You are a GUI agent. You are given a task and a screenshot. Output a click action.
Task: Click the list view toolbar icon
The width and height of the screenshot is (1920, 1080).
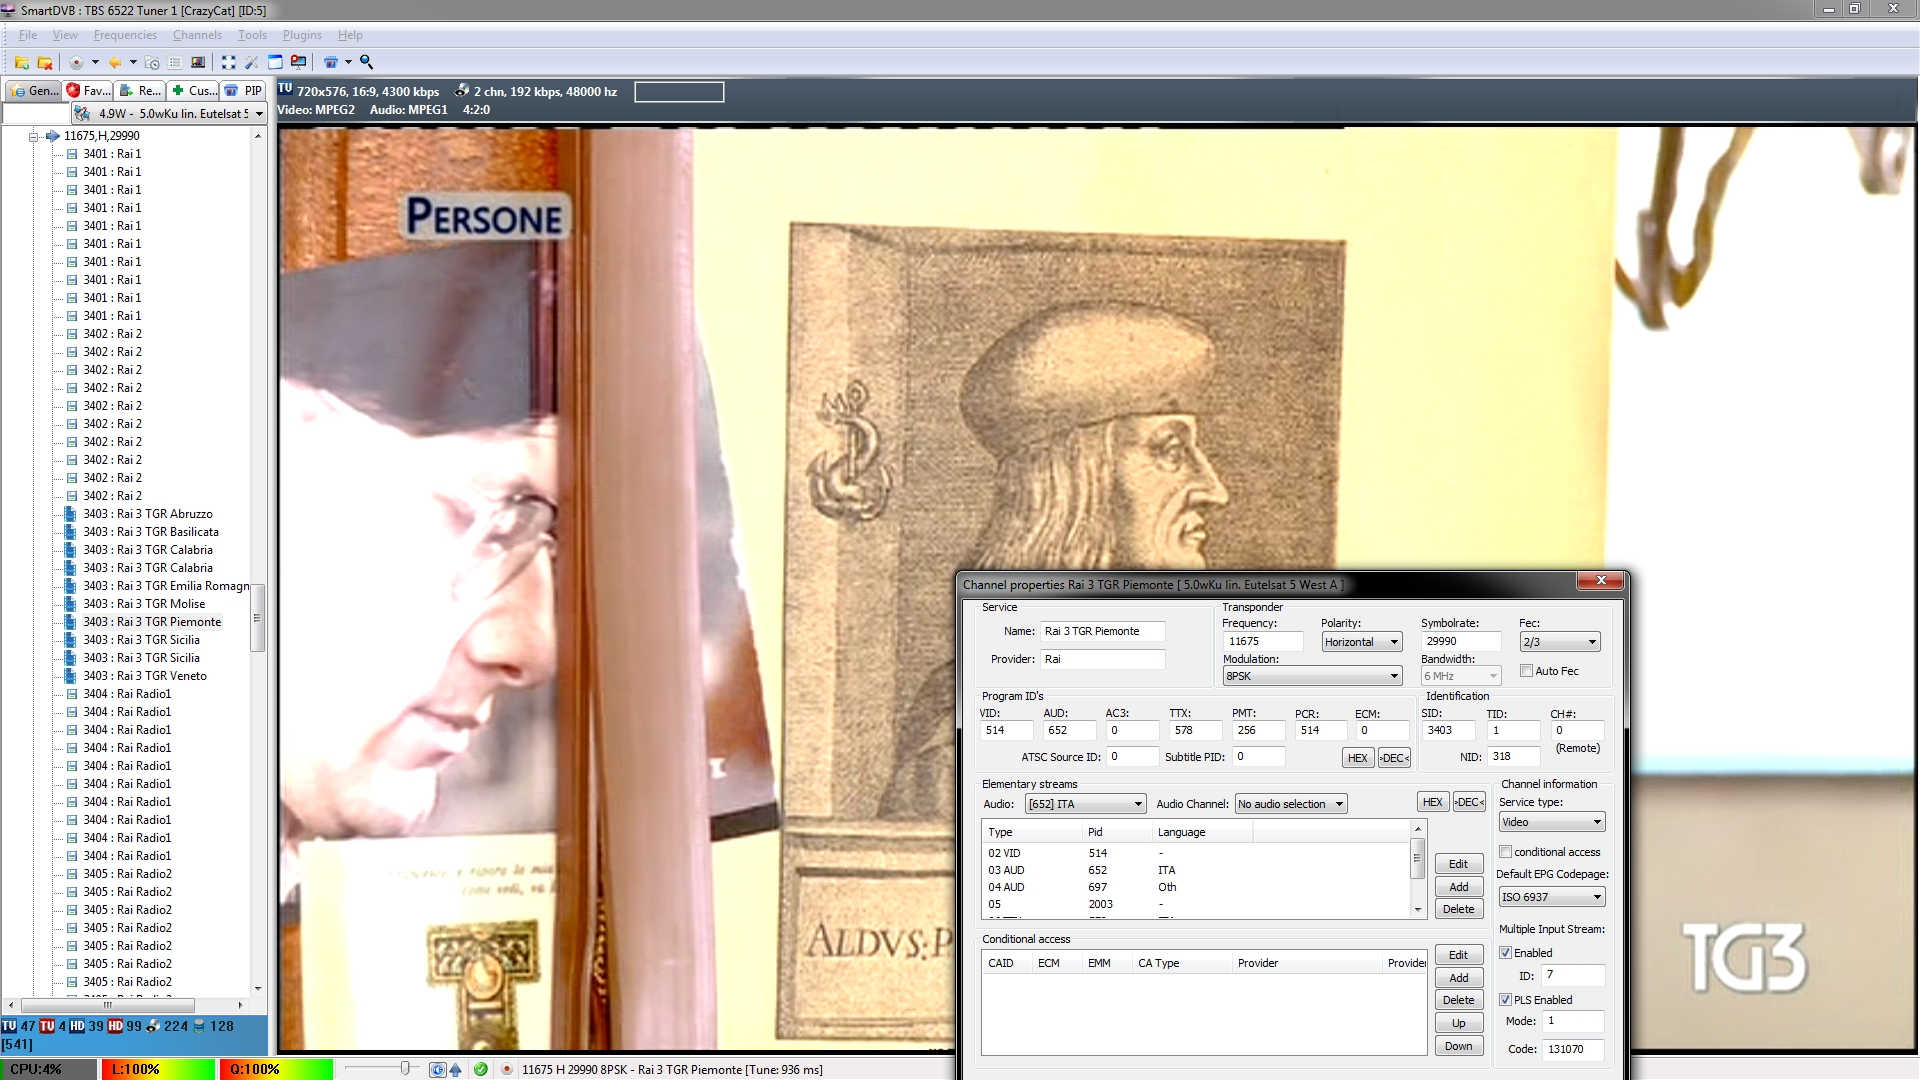click(x=175, y=62)
